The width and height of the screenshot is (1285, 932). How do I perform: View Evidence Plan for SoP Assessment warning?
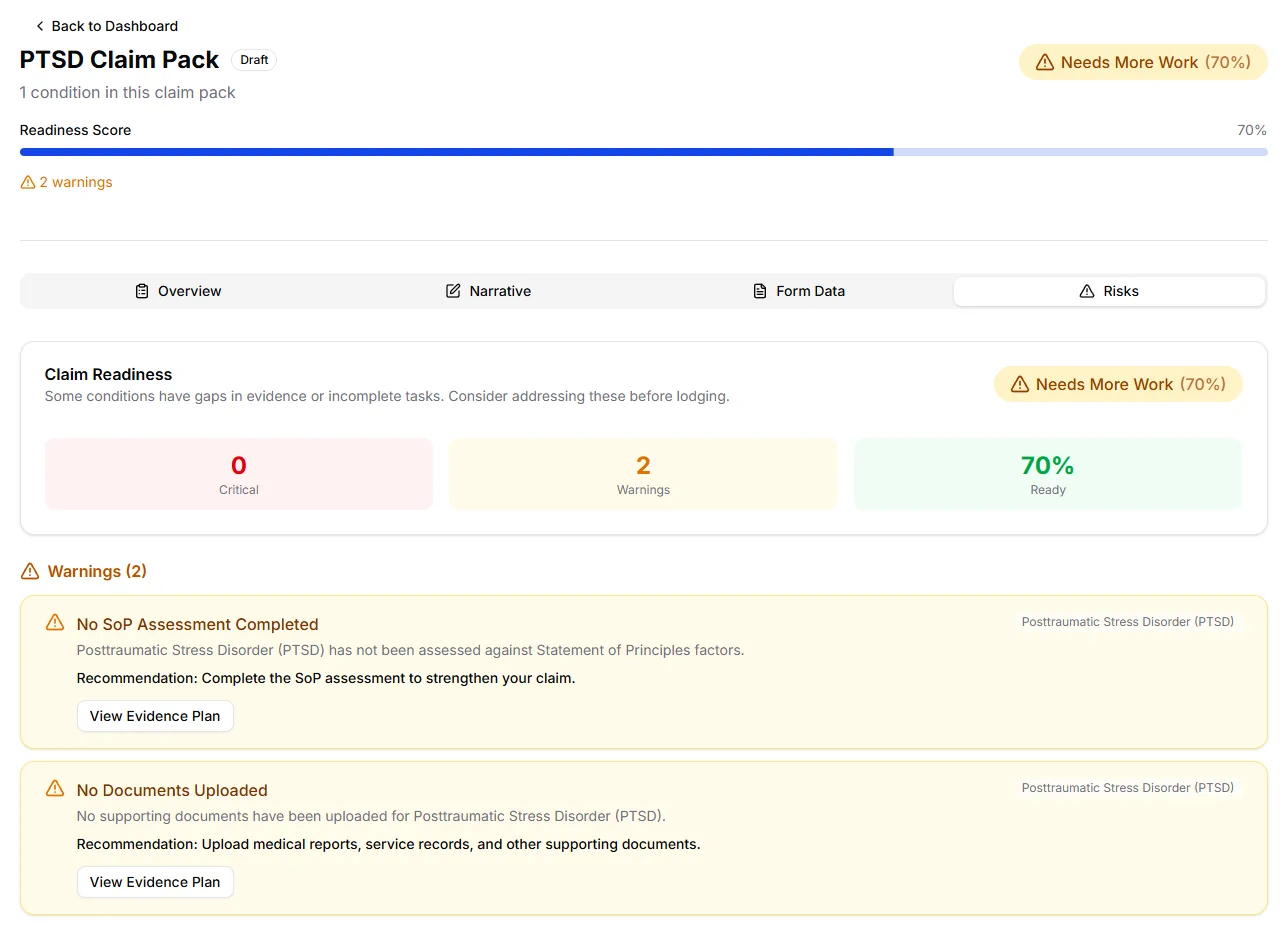pyautogui.click(x=155, y=716)
